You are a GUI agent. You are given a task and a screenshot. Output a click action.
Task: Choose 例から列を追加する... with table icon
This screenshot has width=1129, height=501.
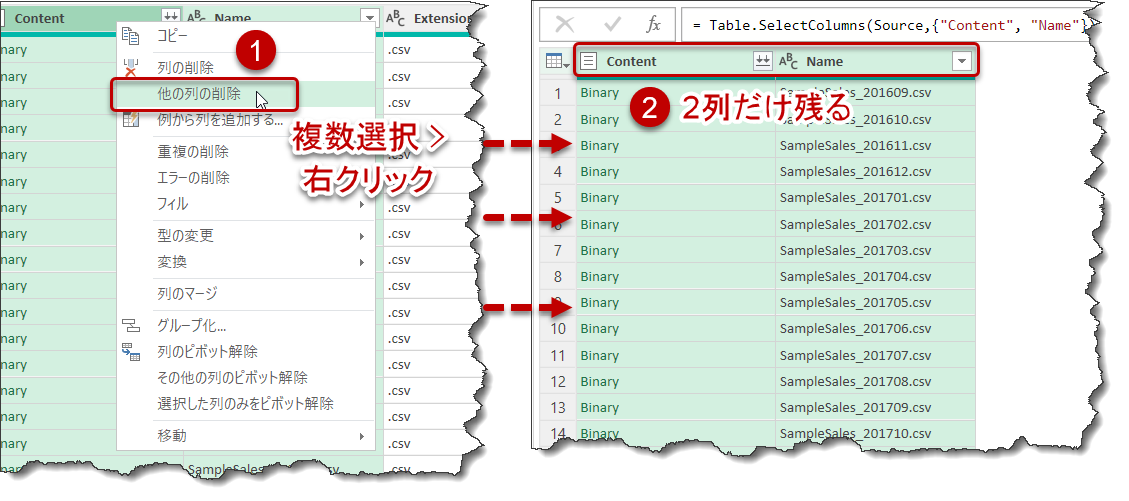[246, 120]
